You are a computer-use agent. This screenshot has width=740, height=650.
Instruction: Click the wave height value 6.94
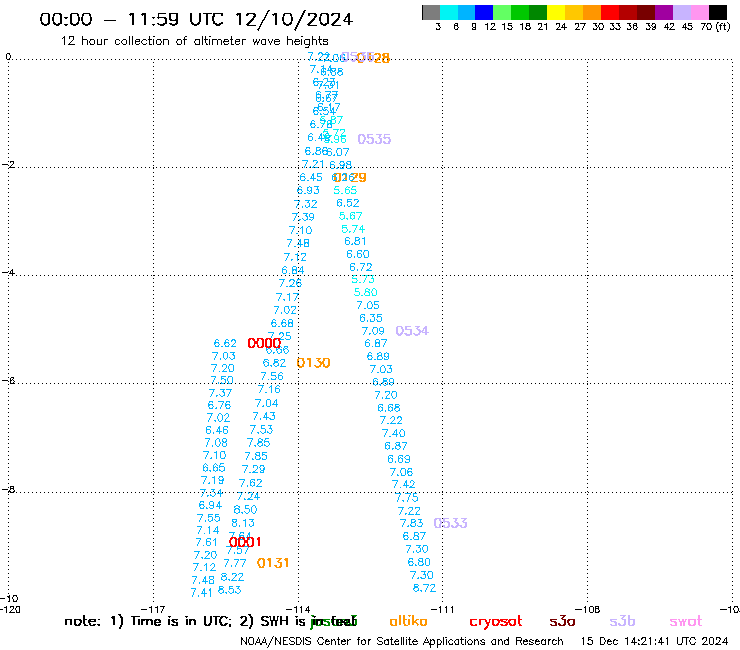[x=210, y=506]
